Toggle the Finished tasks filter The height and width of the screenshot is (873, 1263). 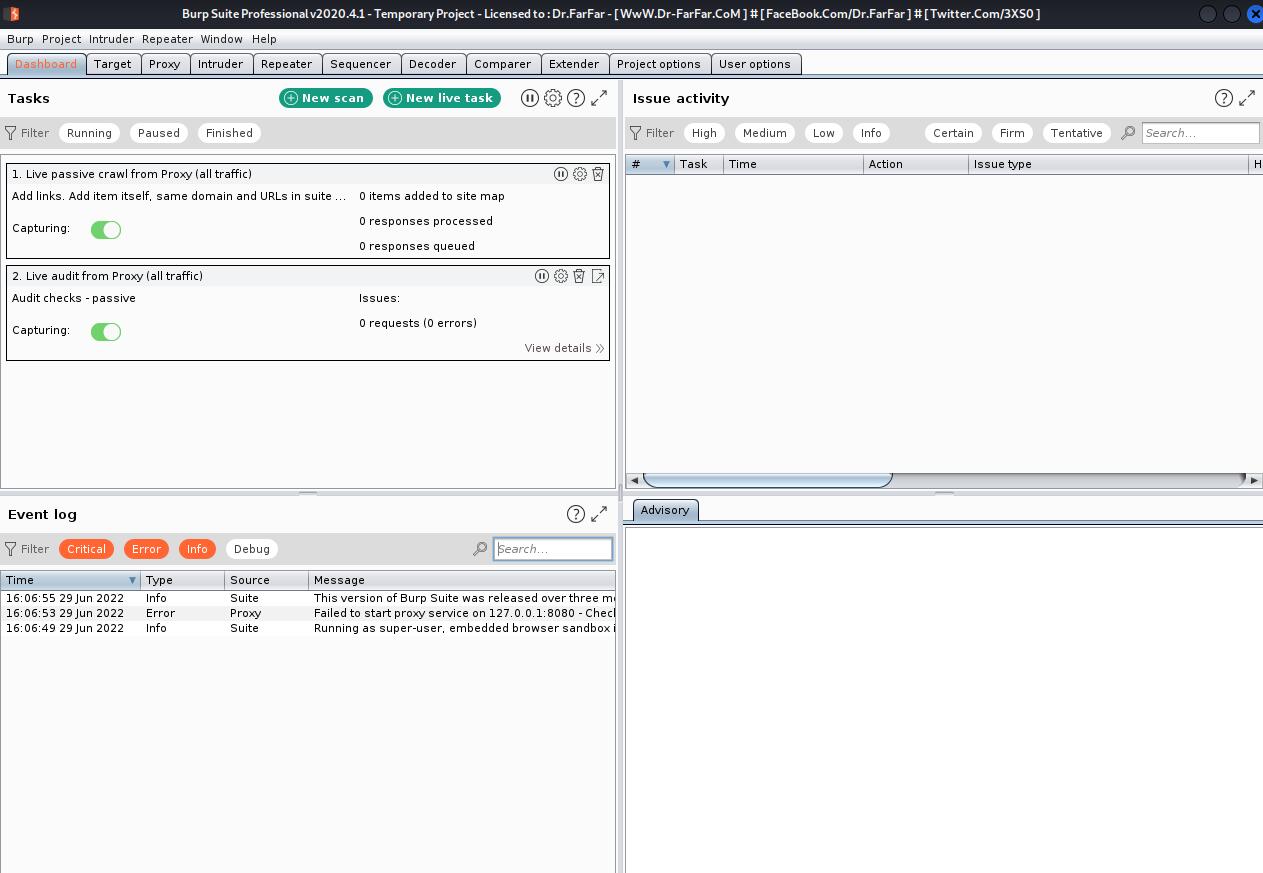(x=229, y=133)
